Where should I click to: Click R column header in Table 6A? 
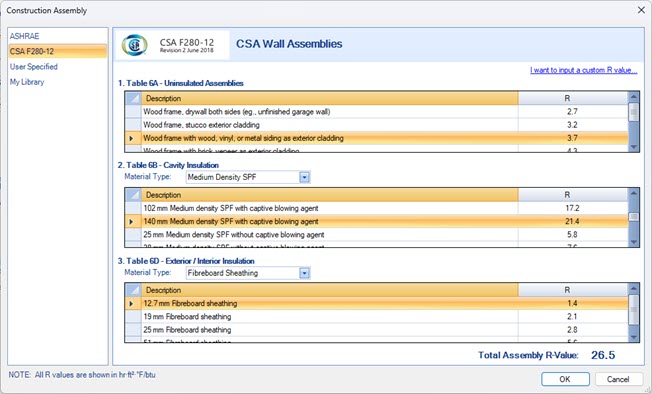click(x=573, y=98)
